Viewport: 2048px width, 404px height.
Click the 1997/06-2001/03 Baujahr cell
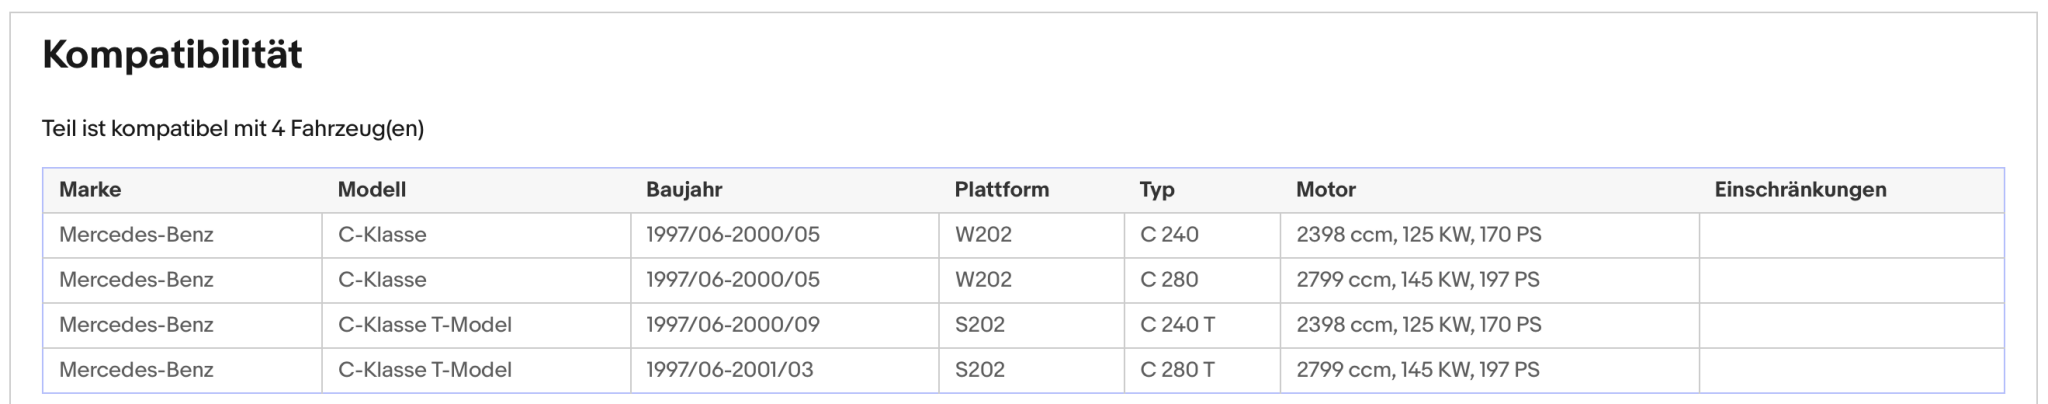point(785,370)
